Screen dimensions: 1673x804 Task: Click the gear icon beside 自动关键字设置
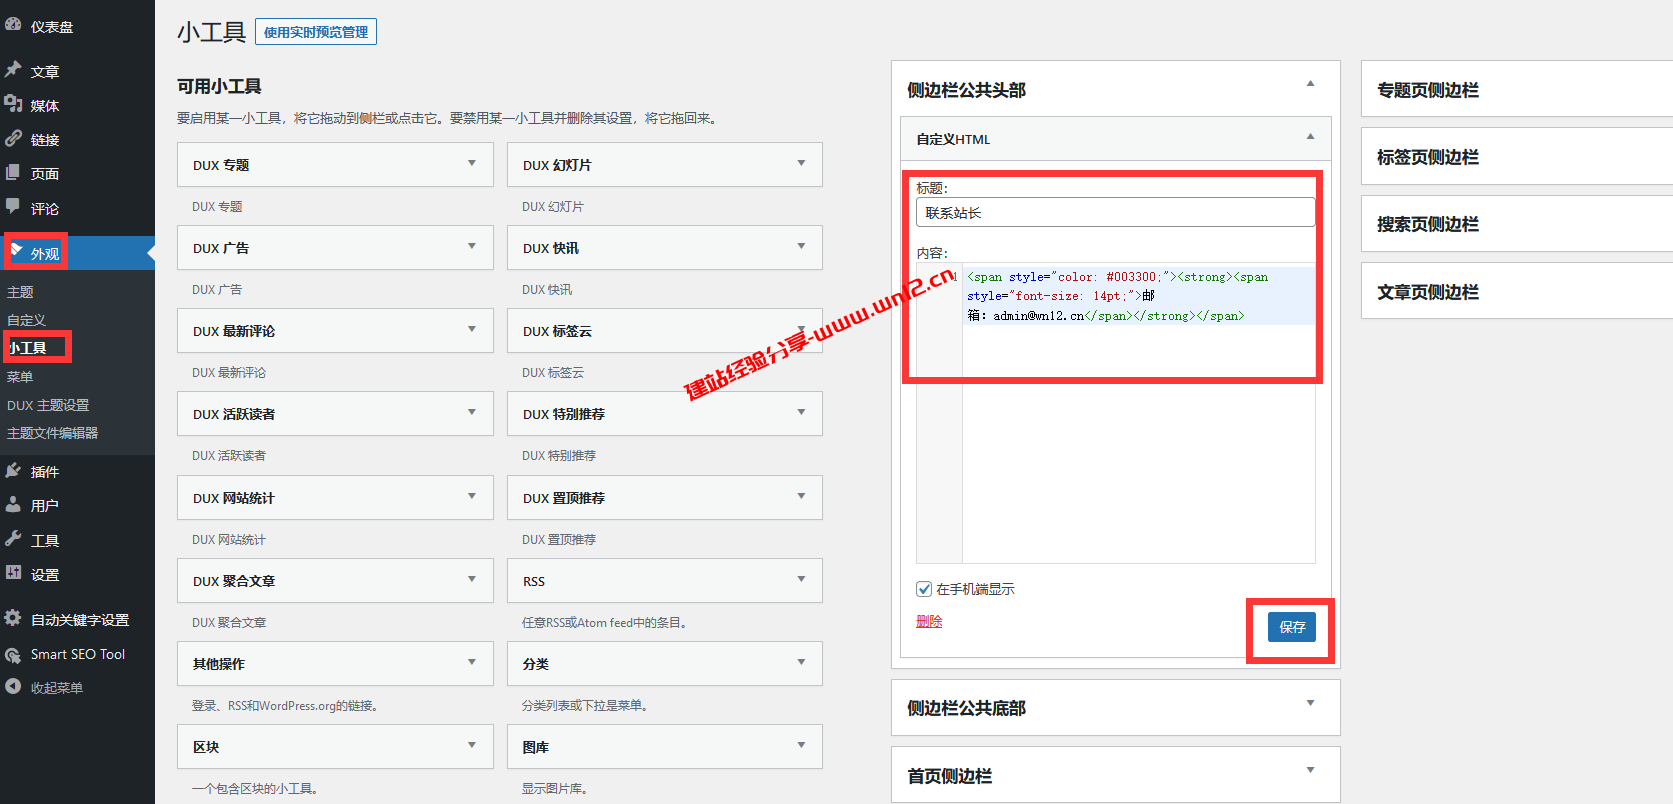click(13, 618)
